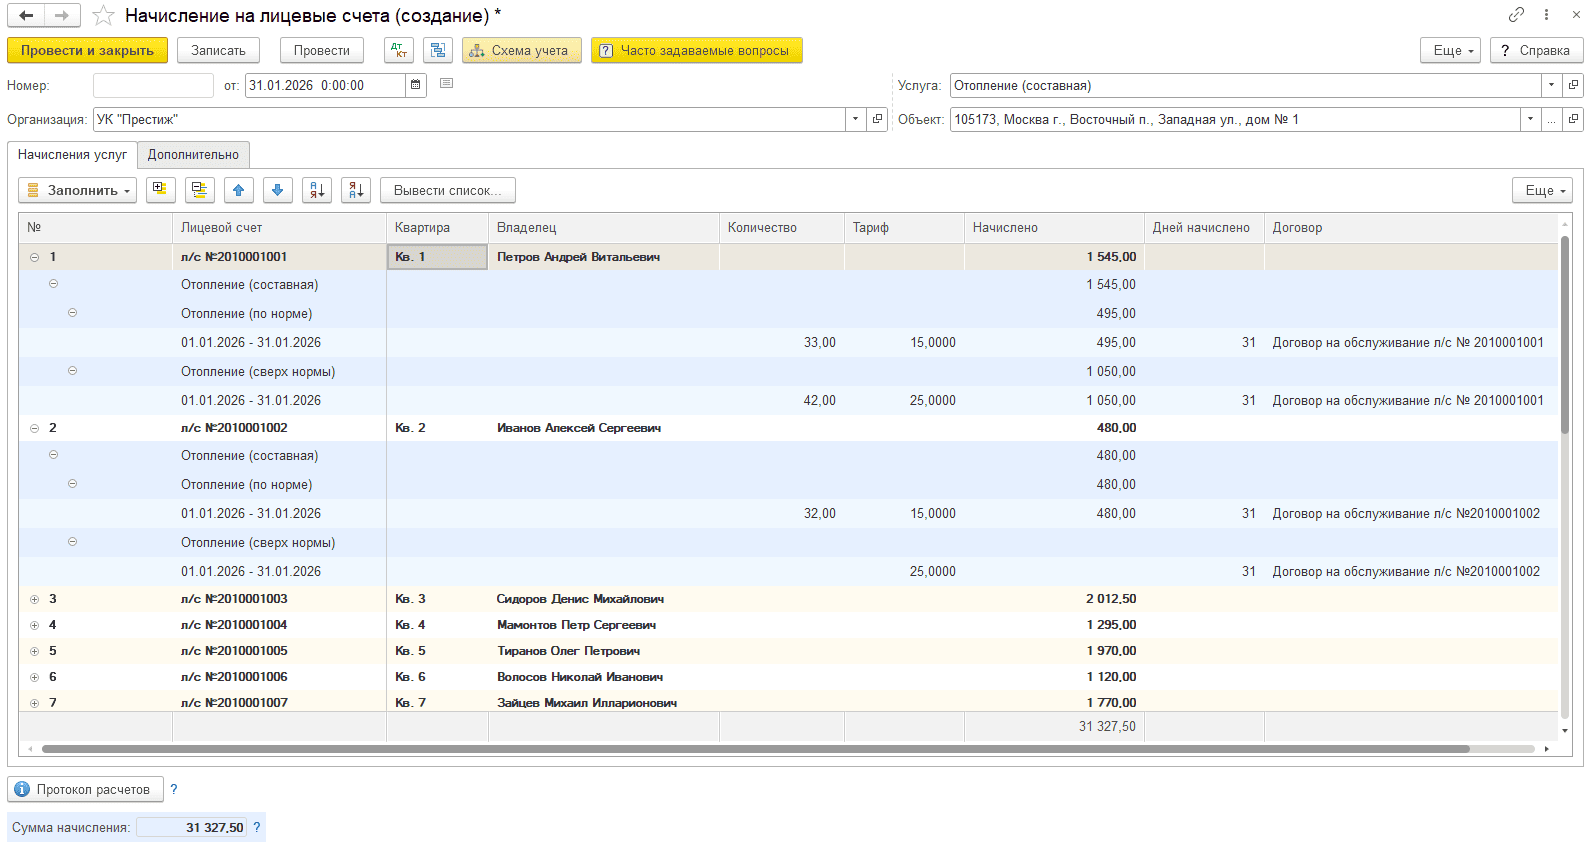Click Провести и закрыть button

[x=87, y=50]
